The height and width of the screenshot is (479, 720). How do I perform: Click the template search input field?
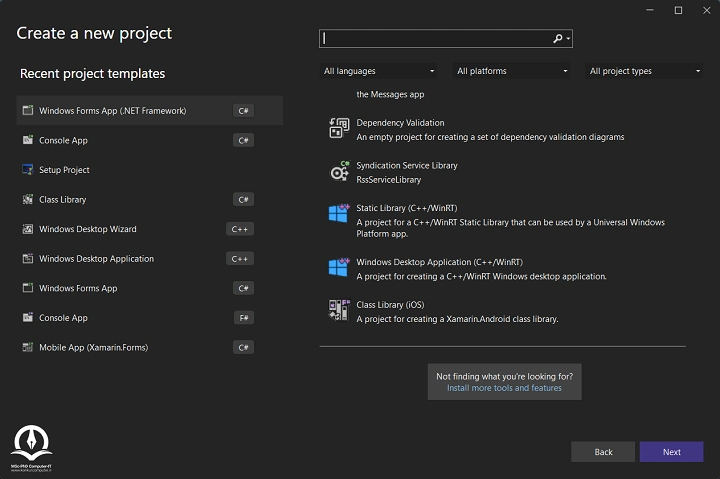435,39
